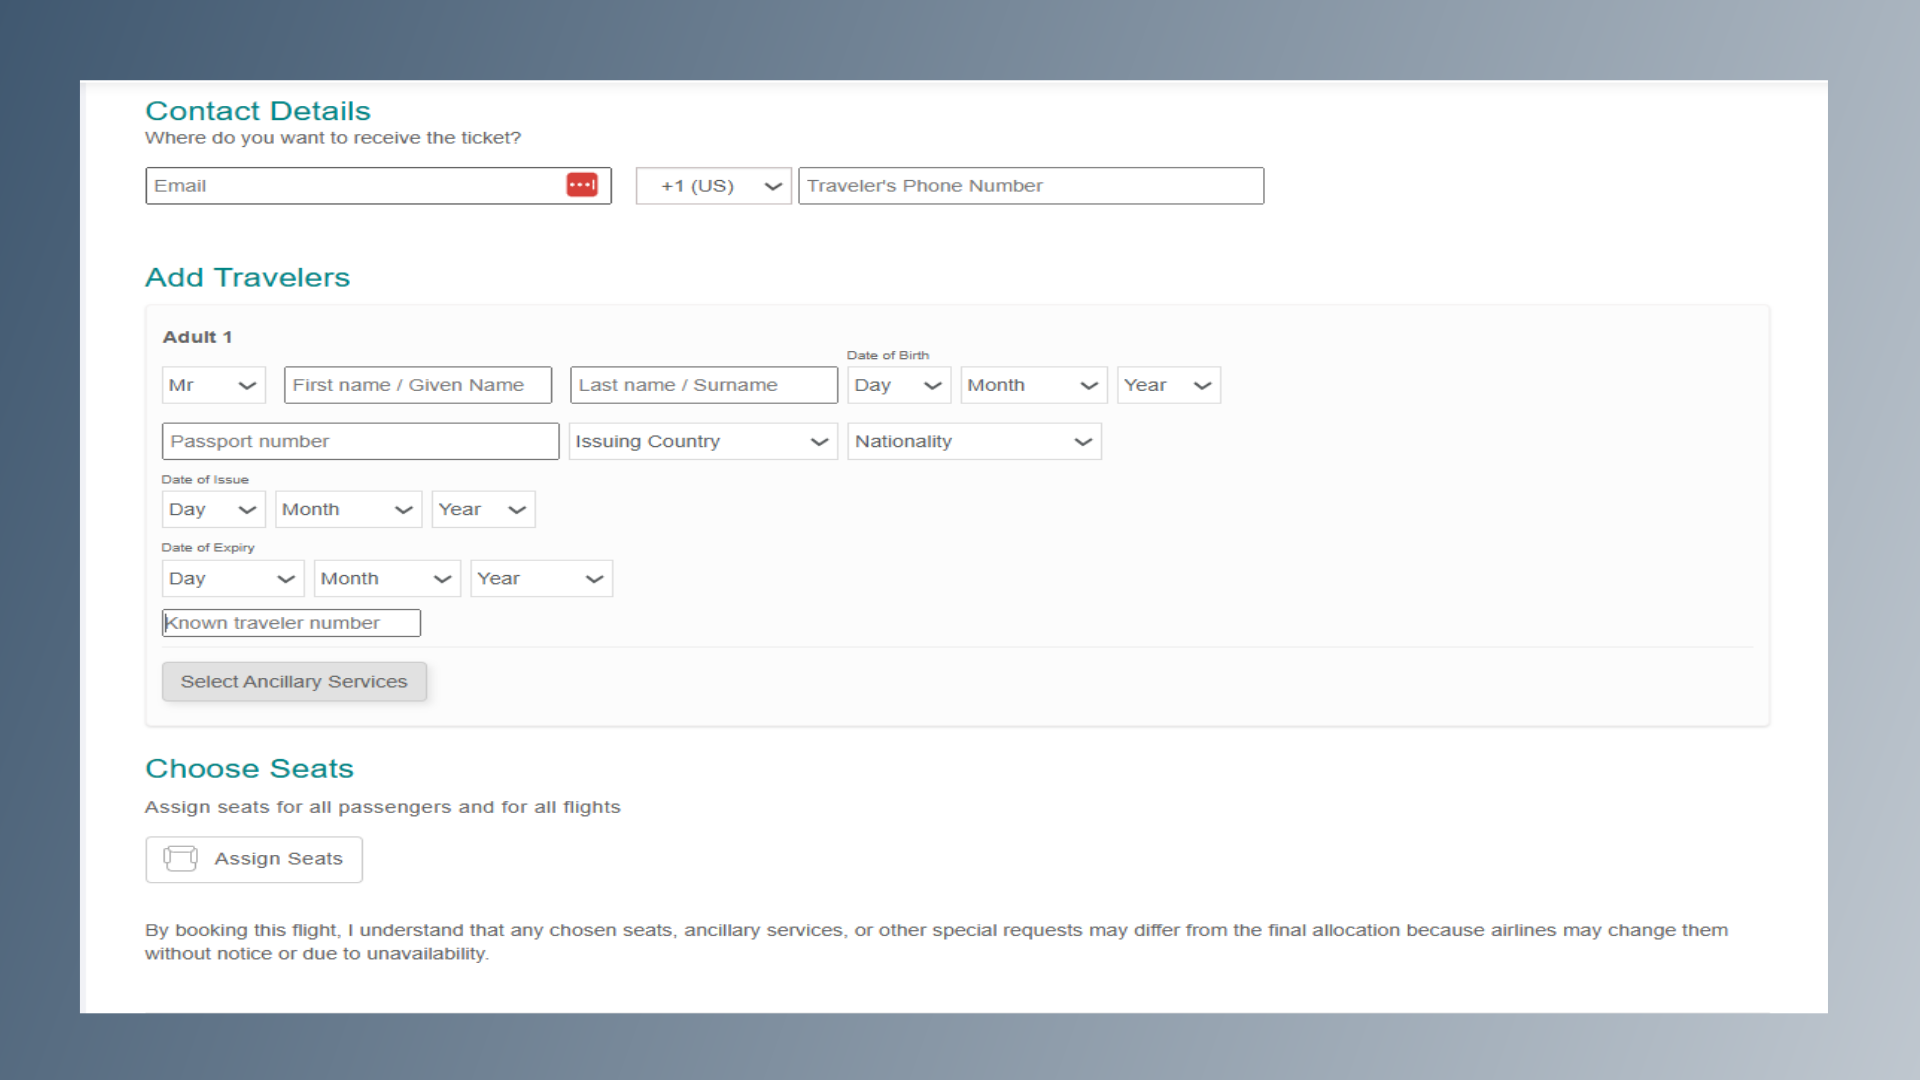1920x1080 pixels.
Task: Open Date of Issue Month dropdown
Action: [x=348, y=509]
